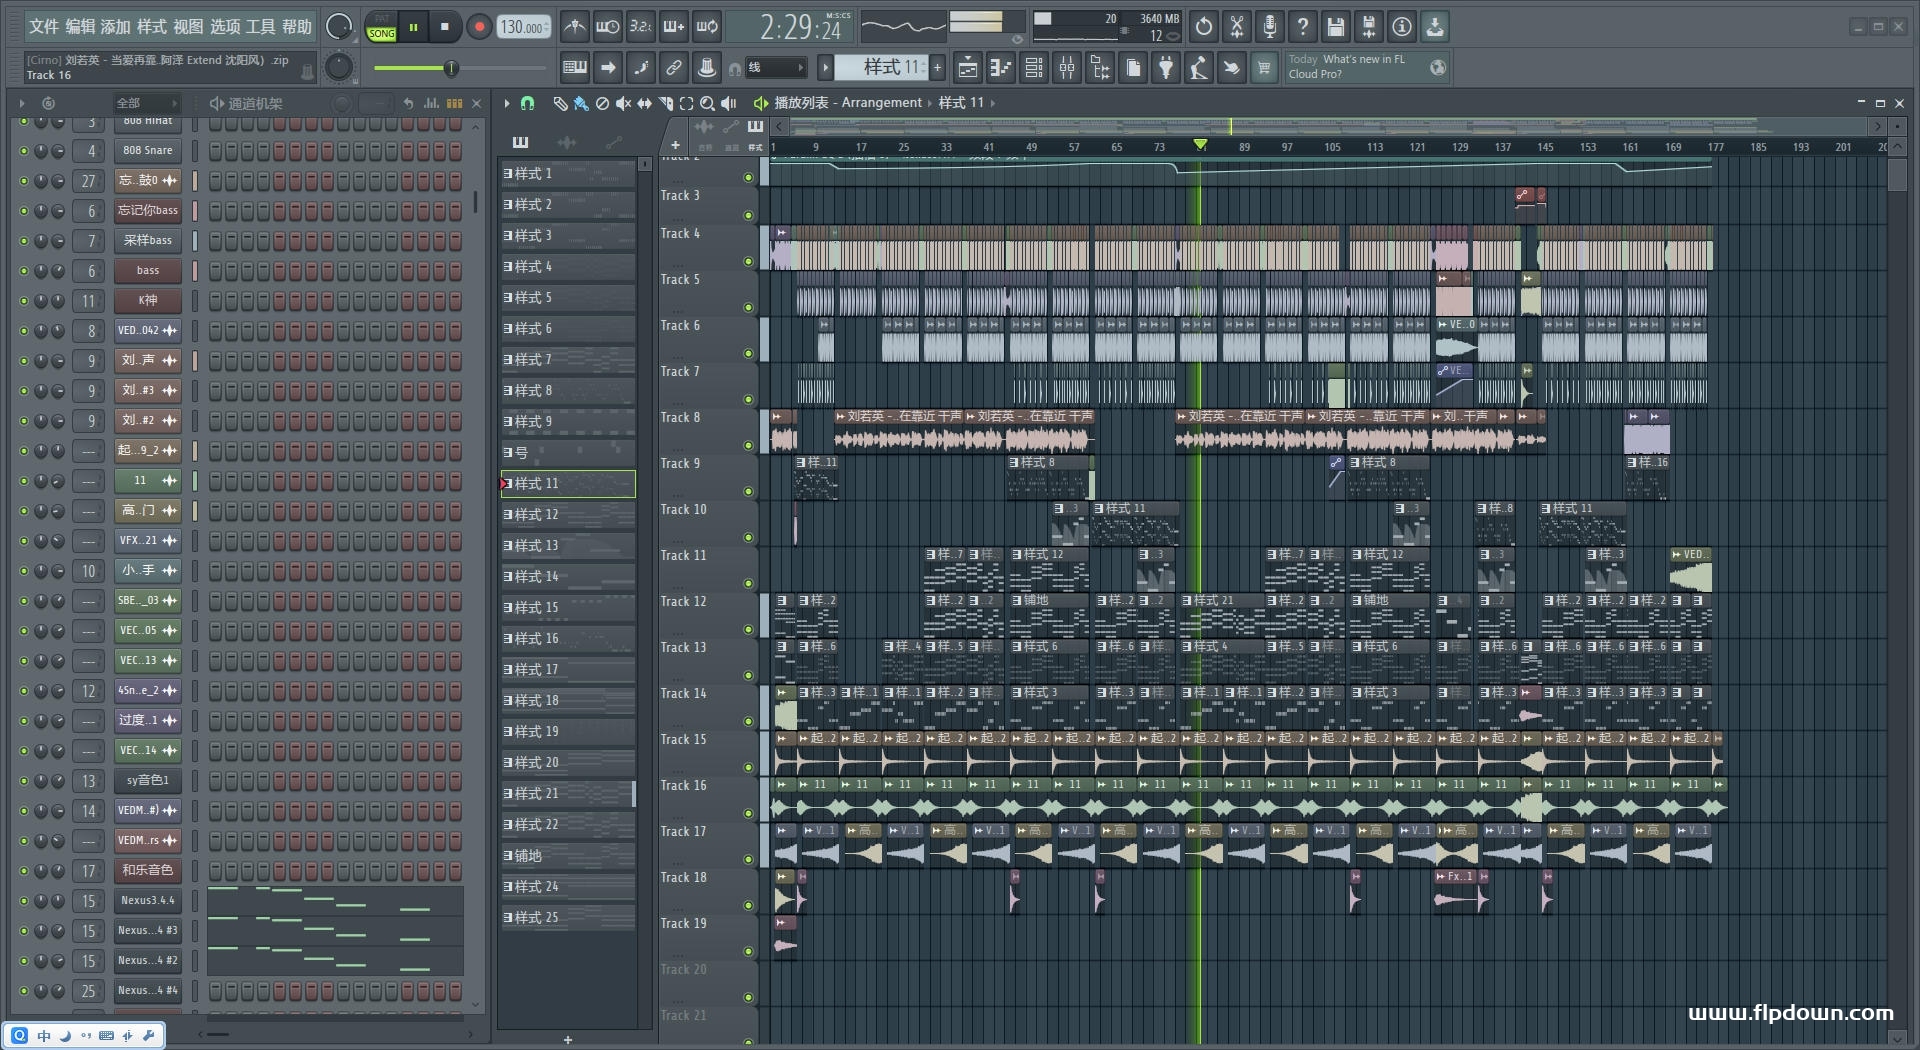This screenshot has height=1050, width=1920.
Task: Mute the 808 Snare channel
Action: 24,151
